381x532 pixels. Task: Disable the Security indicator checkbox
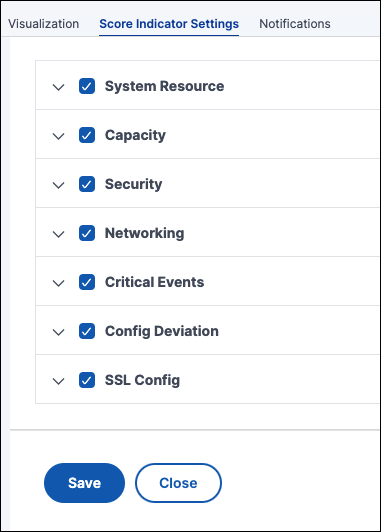[x=87, y=184]
